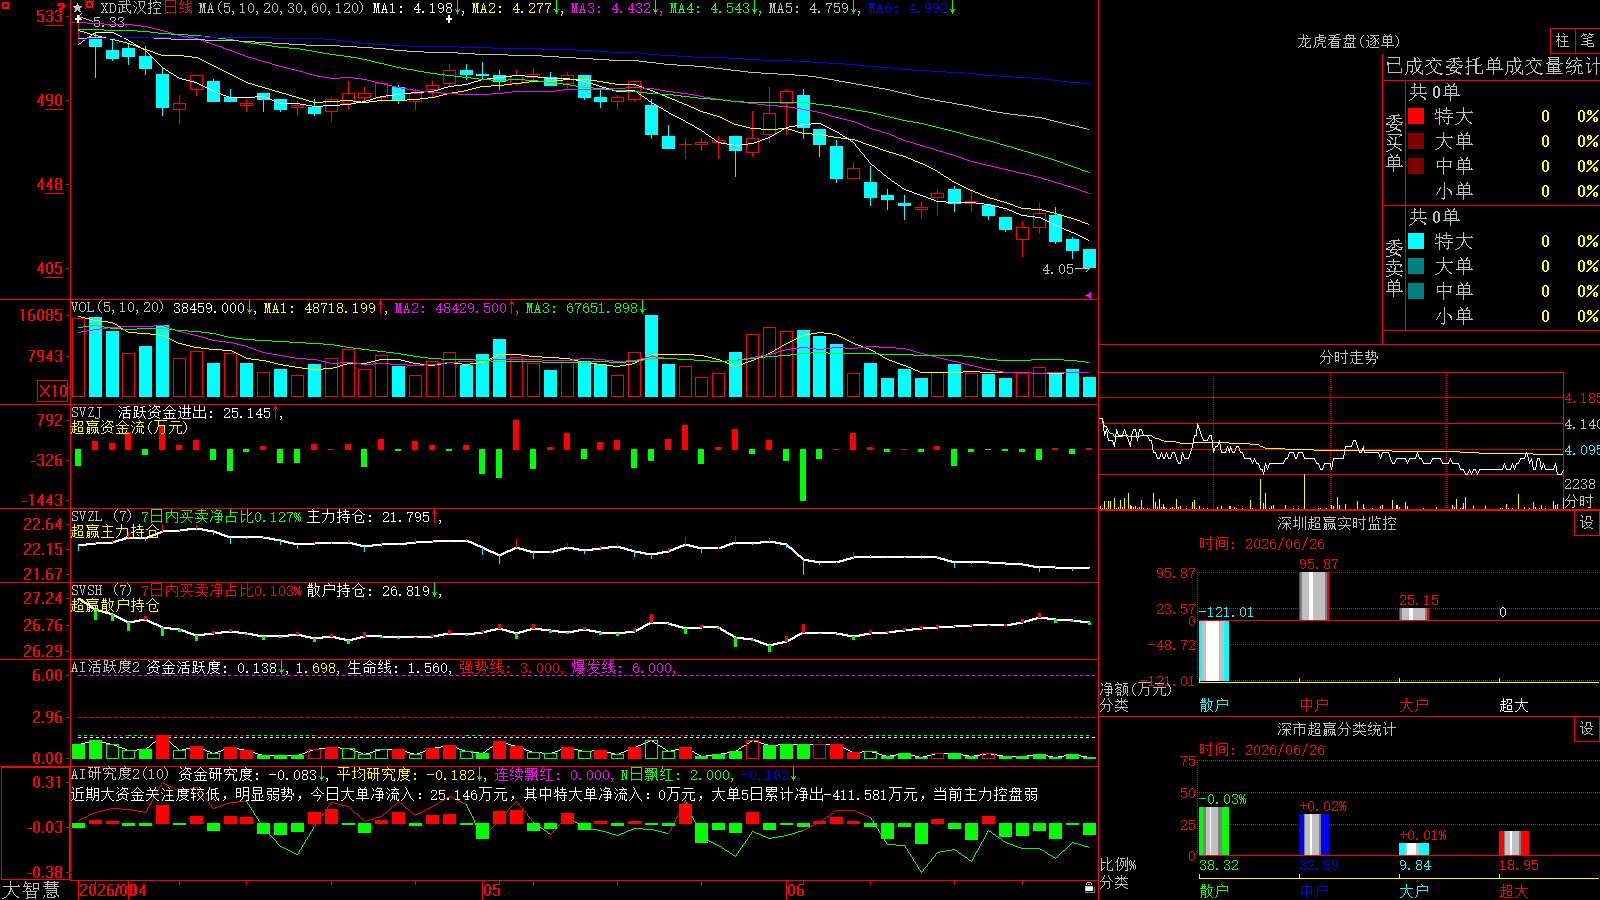Click the lock icon at the bottom of the chart
Screen dimensions: 1600x900
tap(1090, 887)
